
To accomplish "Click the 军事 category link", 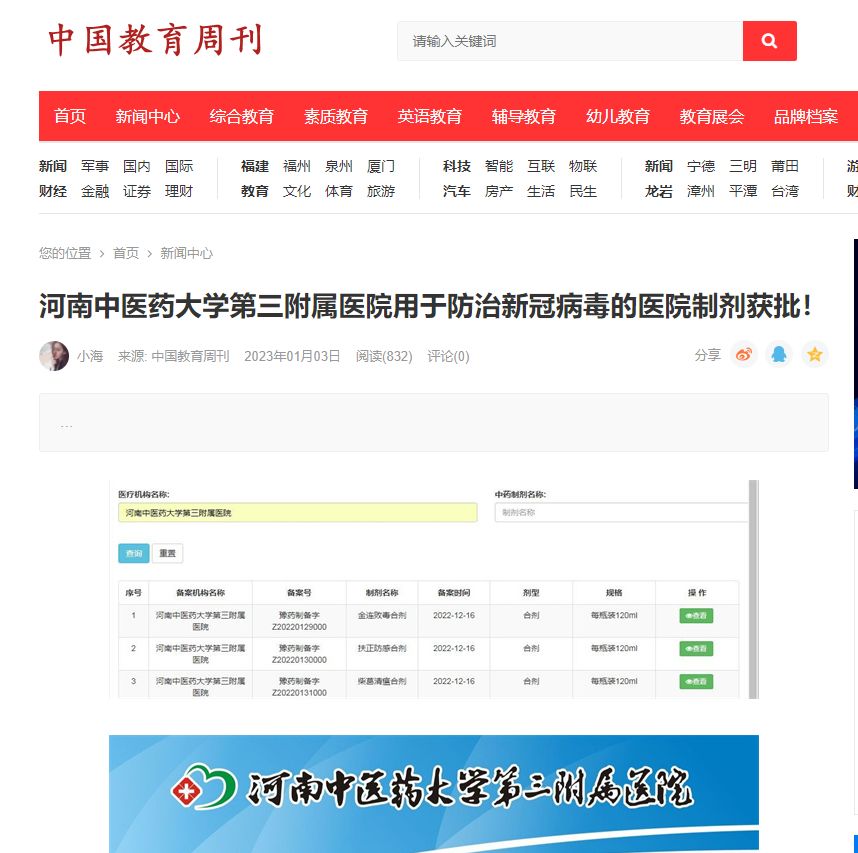I will 95,166.
